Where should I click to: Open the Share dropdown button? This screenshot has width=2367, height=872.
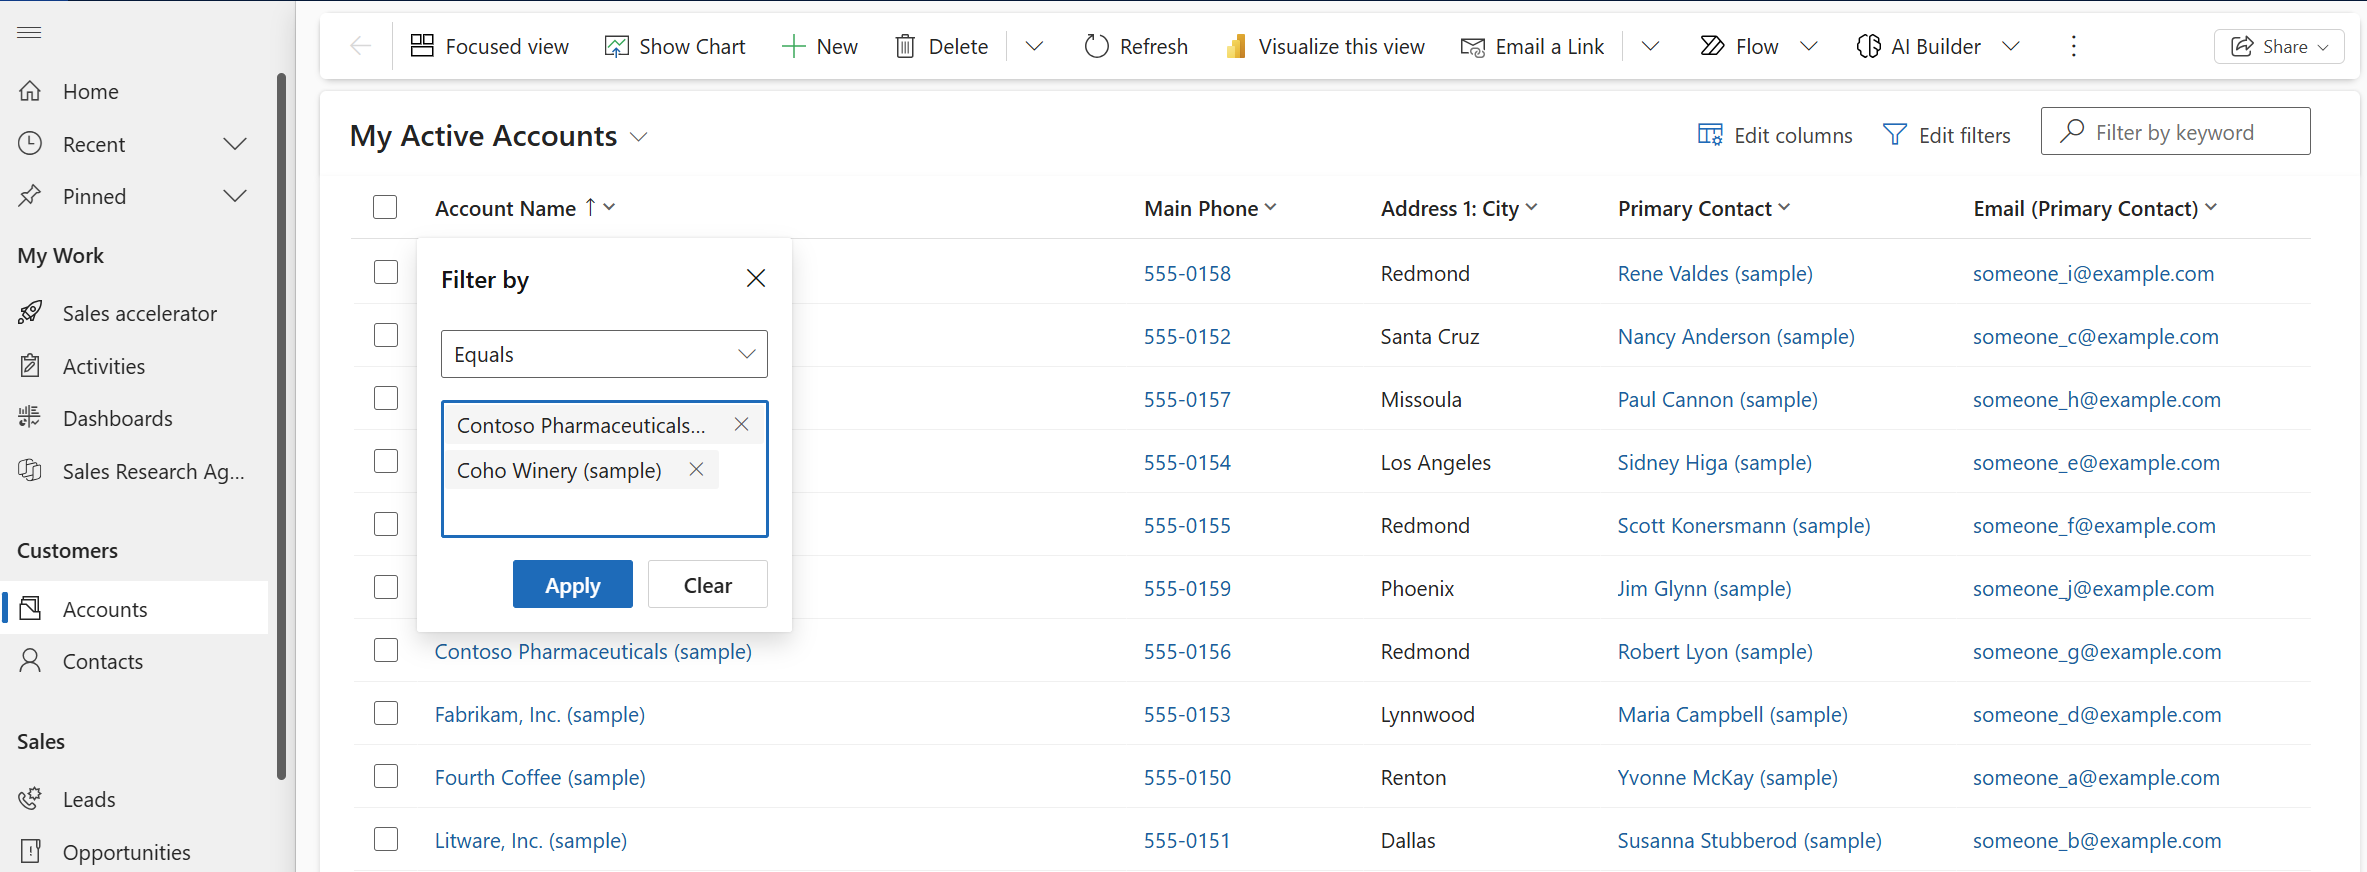click(x=2279, y=46)
